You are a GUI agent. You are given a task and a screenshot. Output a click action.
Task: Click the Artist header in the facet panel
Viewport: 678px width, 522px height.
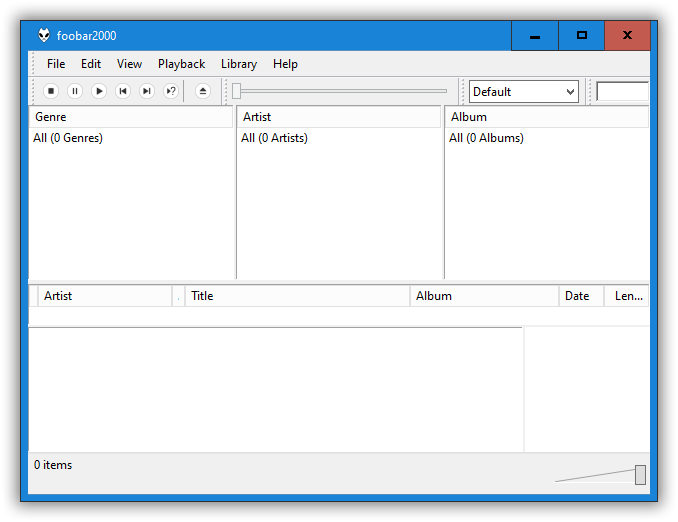[x=339, y=117]
